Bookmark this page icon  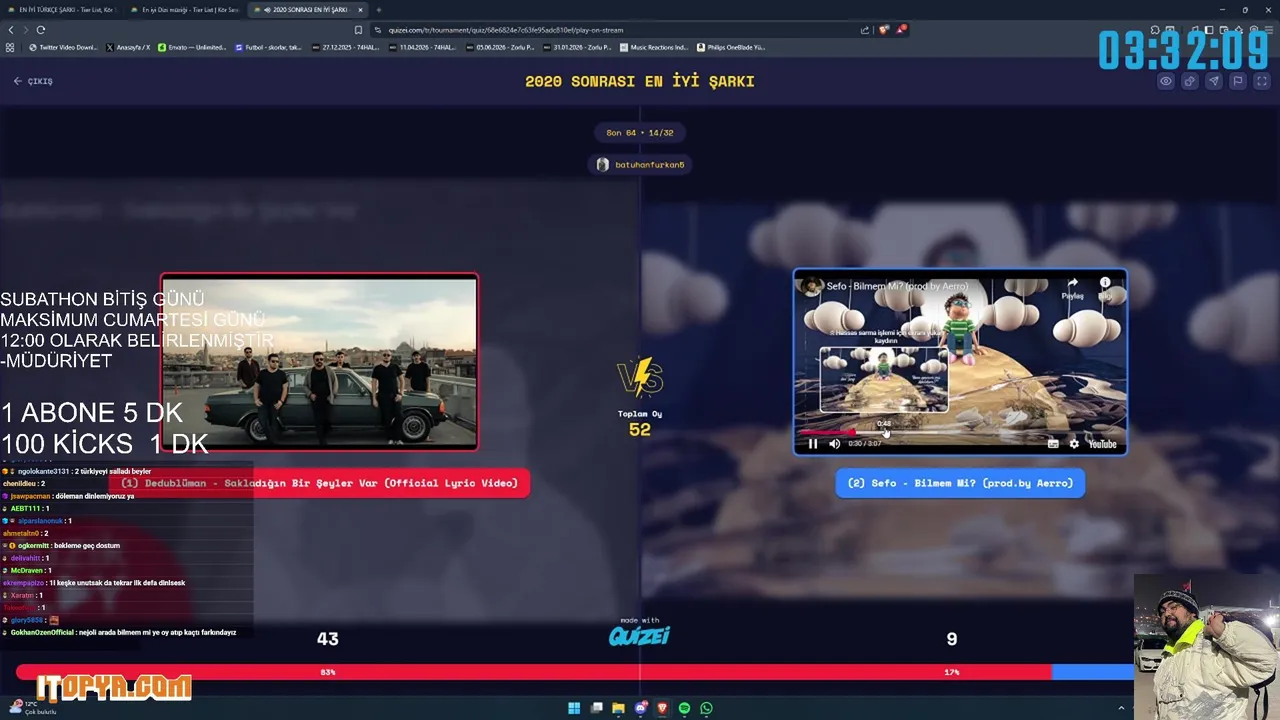click(x=359, y=30)
